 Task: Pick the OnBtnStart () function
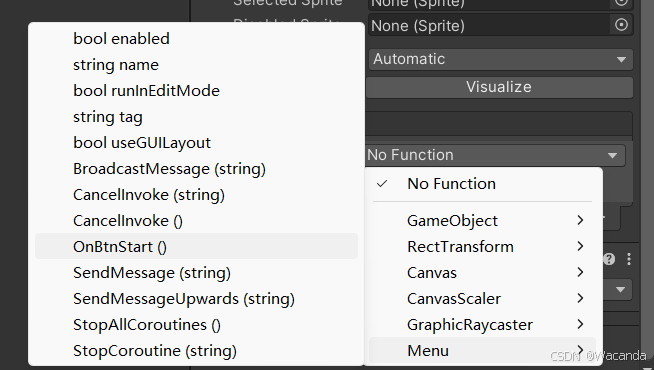(x=196, y=247)
